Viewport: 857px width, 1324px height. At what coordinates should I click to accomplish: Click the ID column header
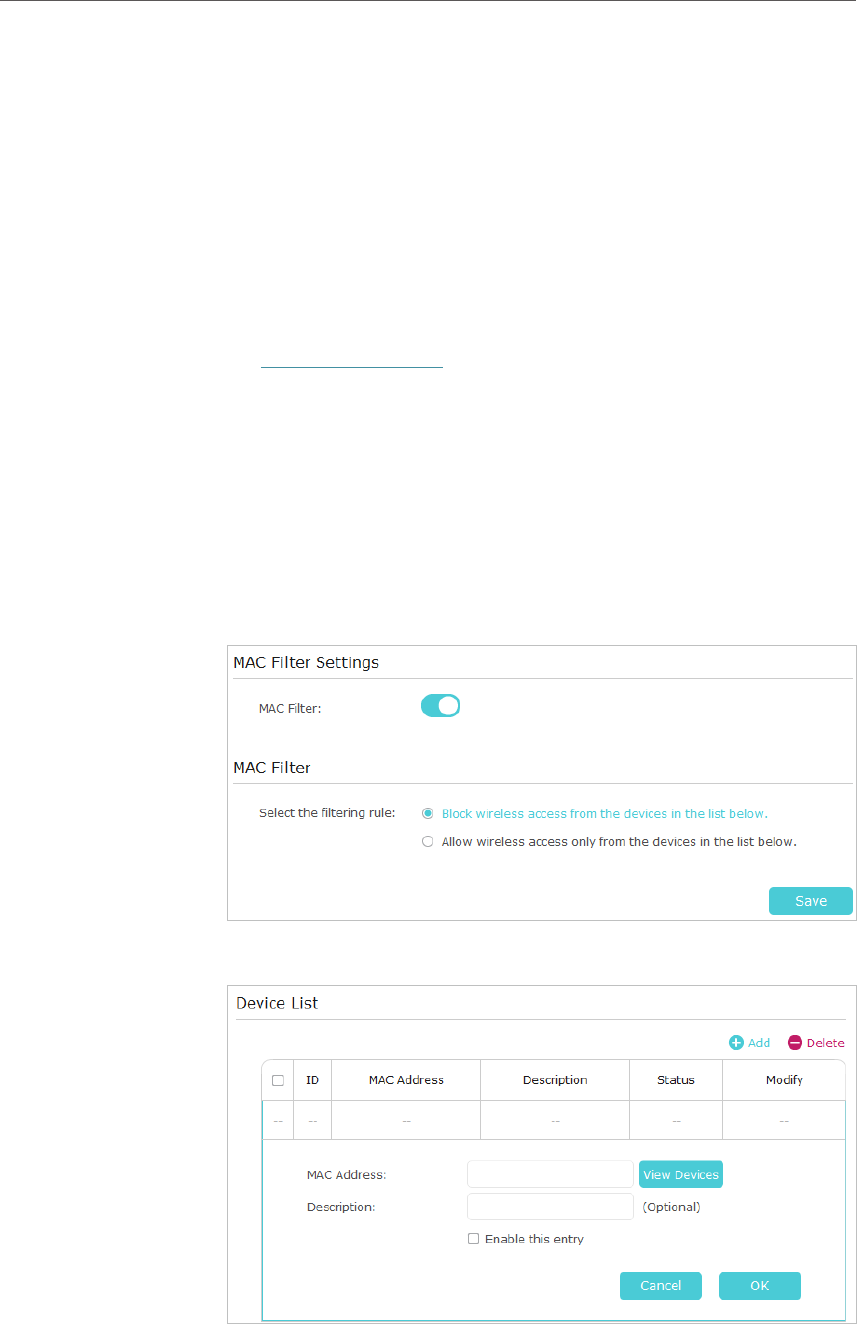click(x=313, y=1080)
